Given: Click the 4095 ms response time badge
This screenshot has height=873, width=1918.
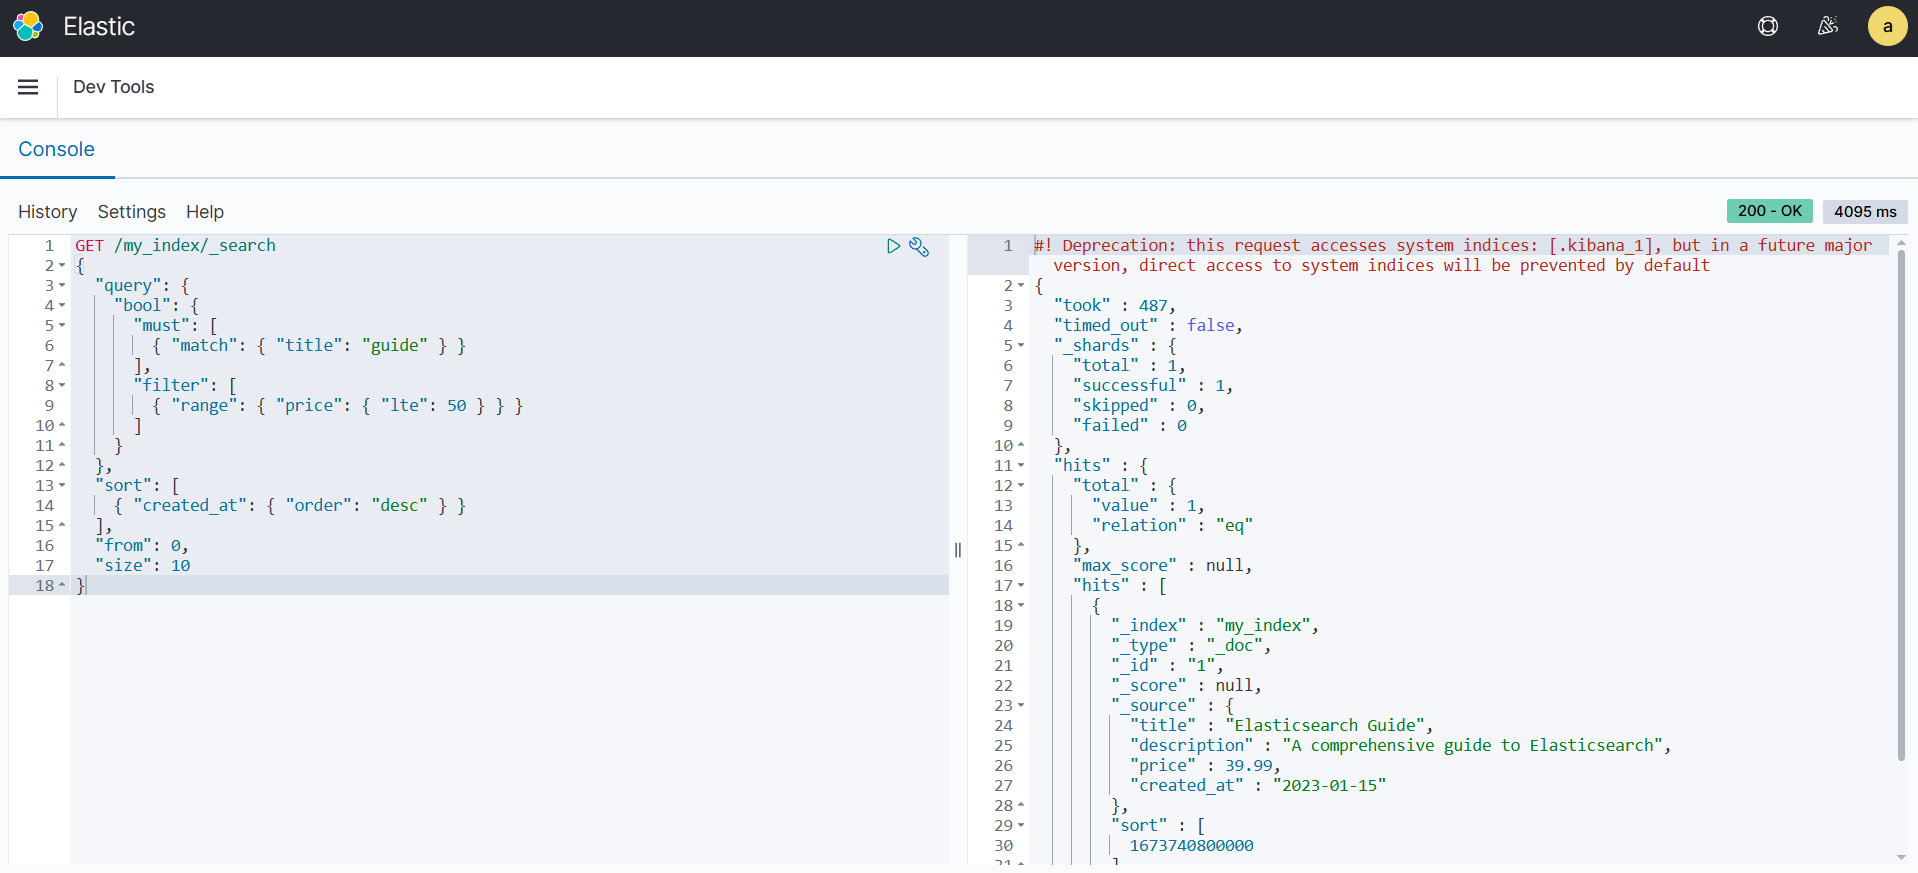Looking at the screenshot, I should pos(1865,211).
